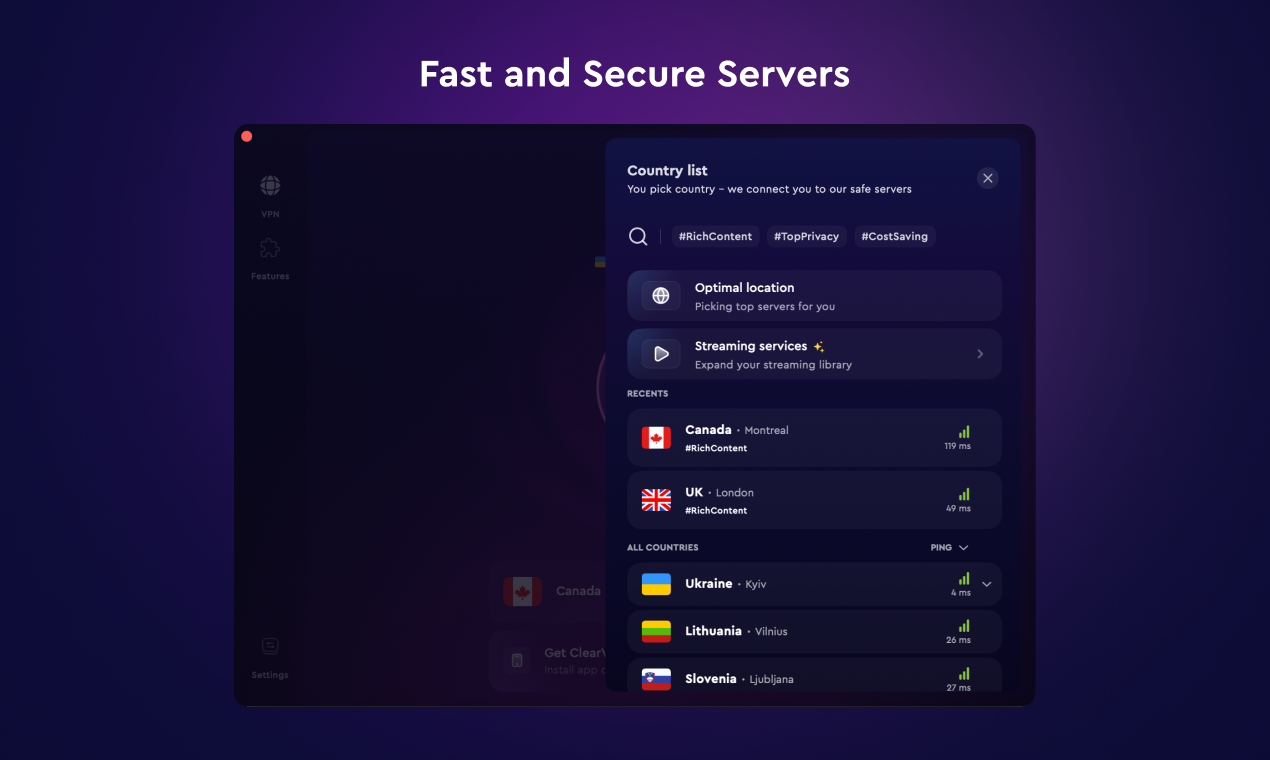The height and width of the screenshot is (760, 1270).
Task: Click the Get ClearVPN install card icon
Action: click(517, 660)
